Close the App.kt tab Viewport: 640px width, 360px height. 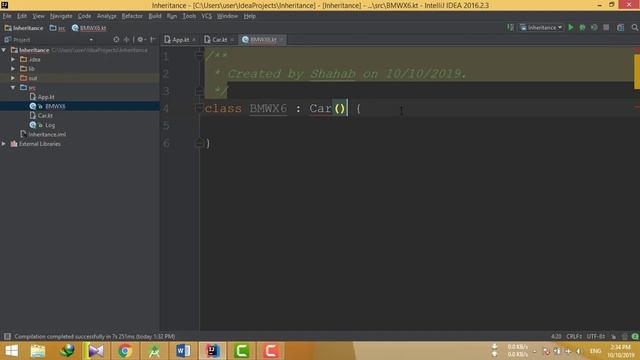pos(194,40)
